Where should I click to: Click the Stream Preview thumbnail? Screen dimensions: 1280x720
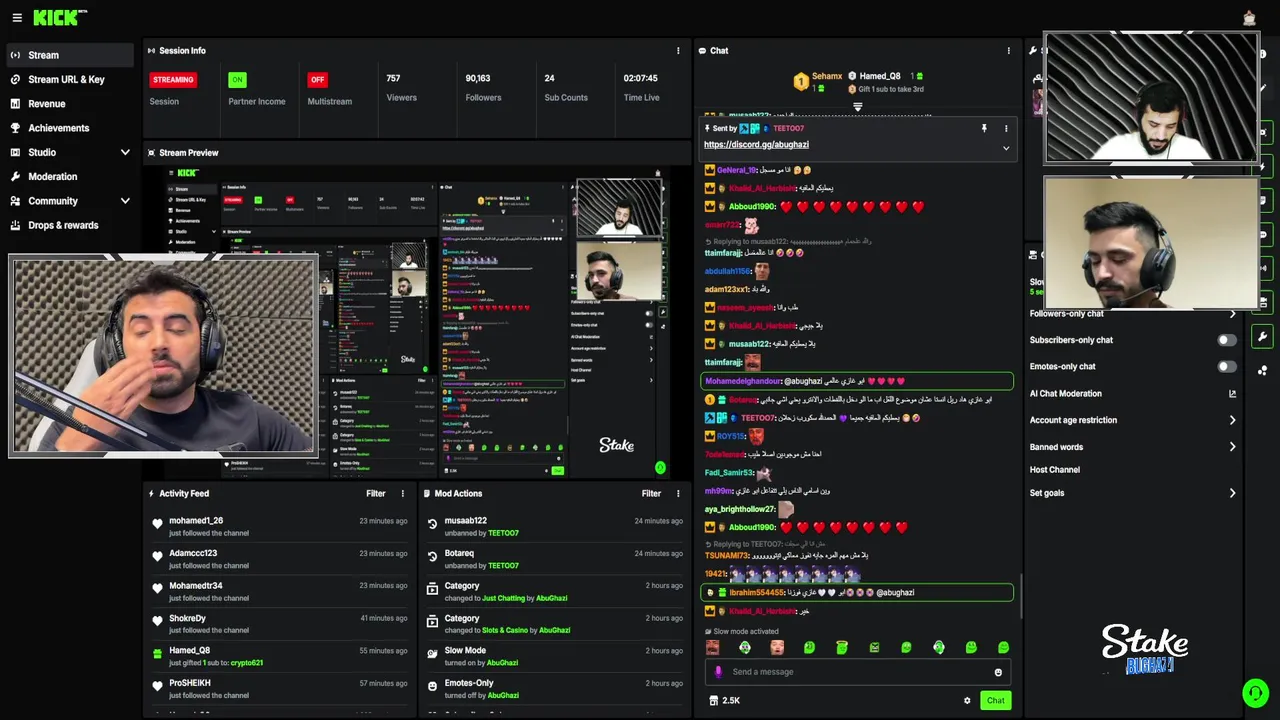pyautogui.click(x=418, y=322)
